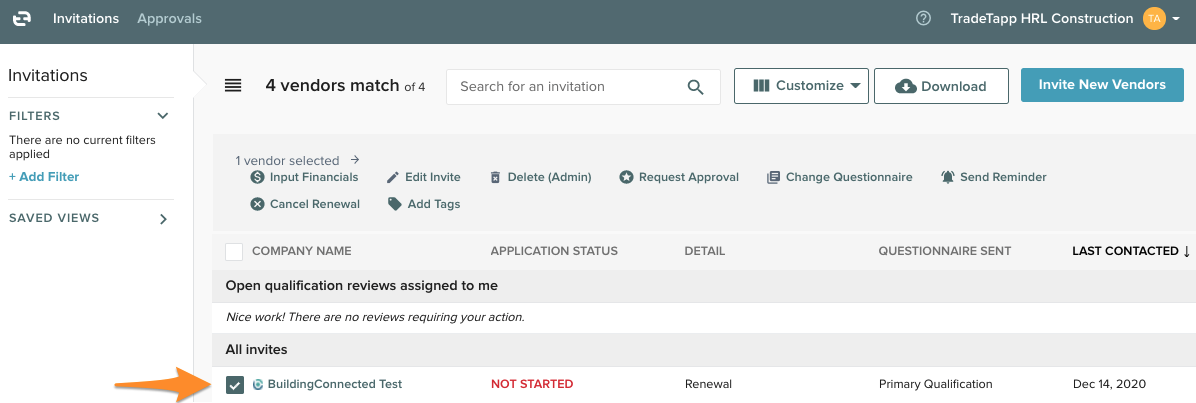The image size is (1196, 403).
Task: Open the Customize dropdown
Action: click(x=800, y=86)
